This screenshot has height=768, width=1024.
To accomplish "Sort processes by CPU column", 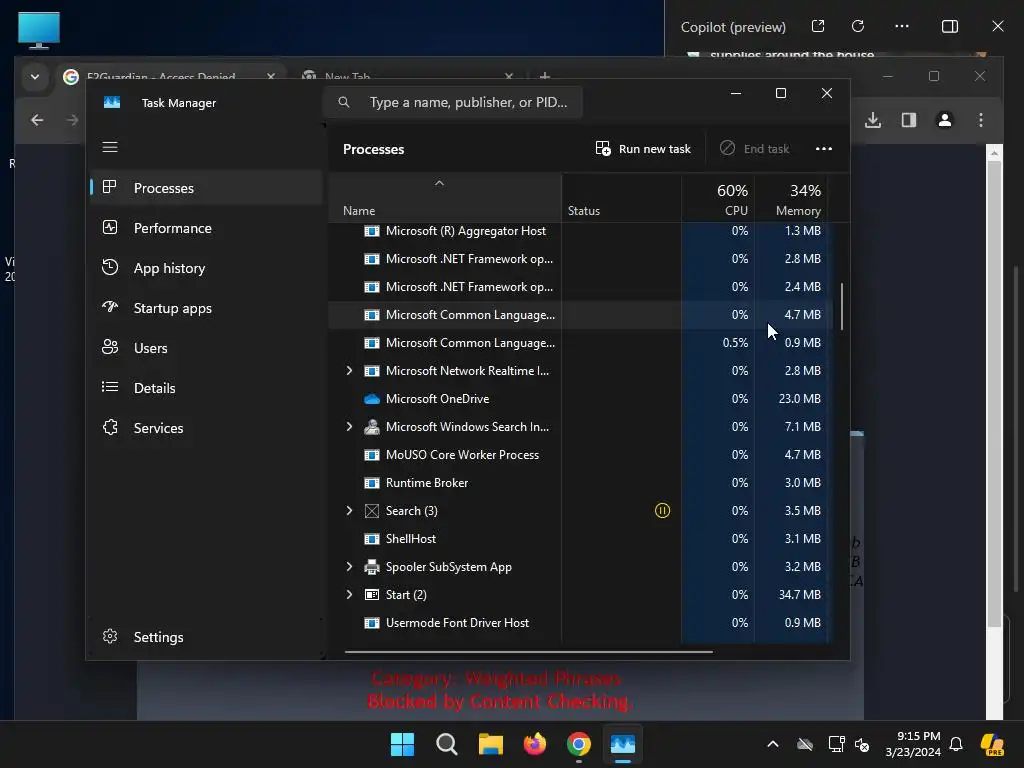I will pos(718,199).
